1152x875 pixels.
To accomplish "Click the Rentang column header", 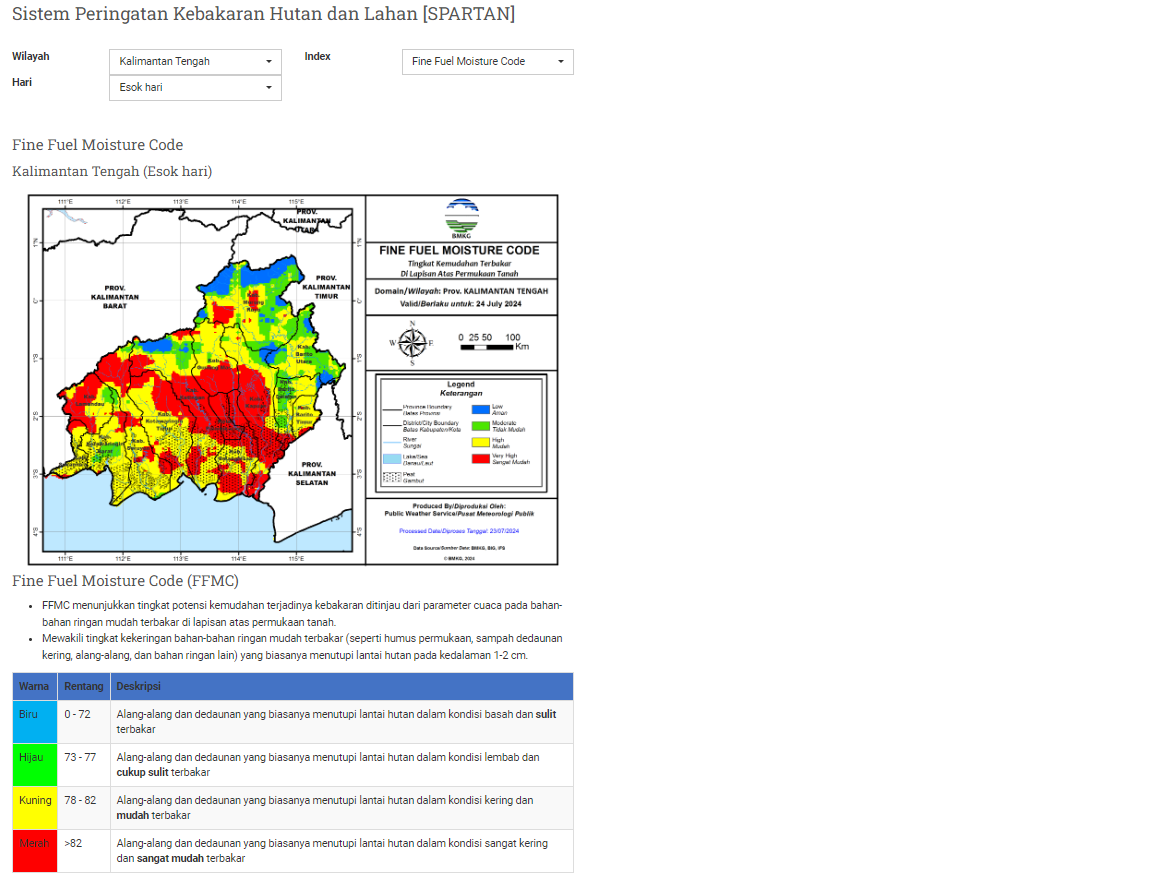I will (84, 686).
